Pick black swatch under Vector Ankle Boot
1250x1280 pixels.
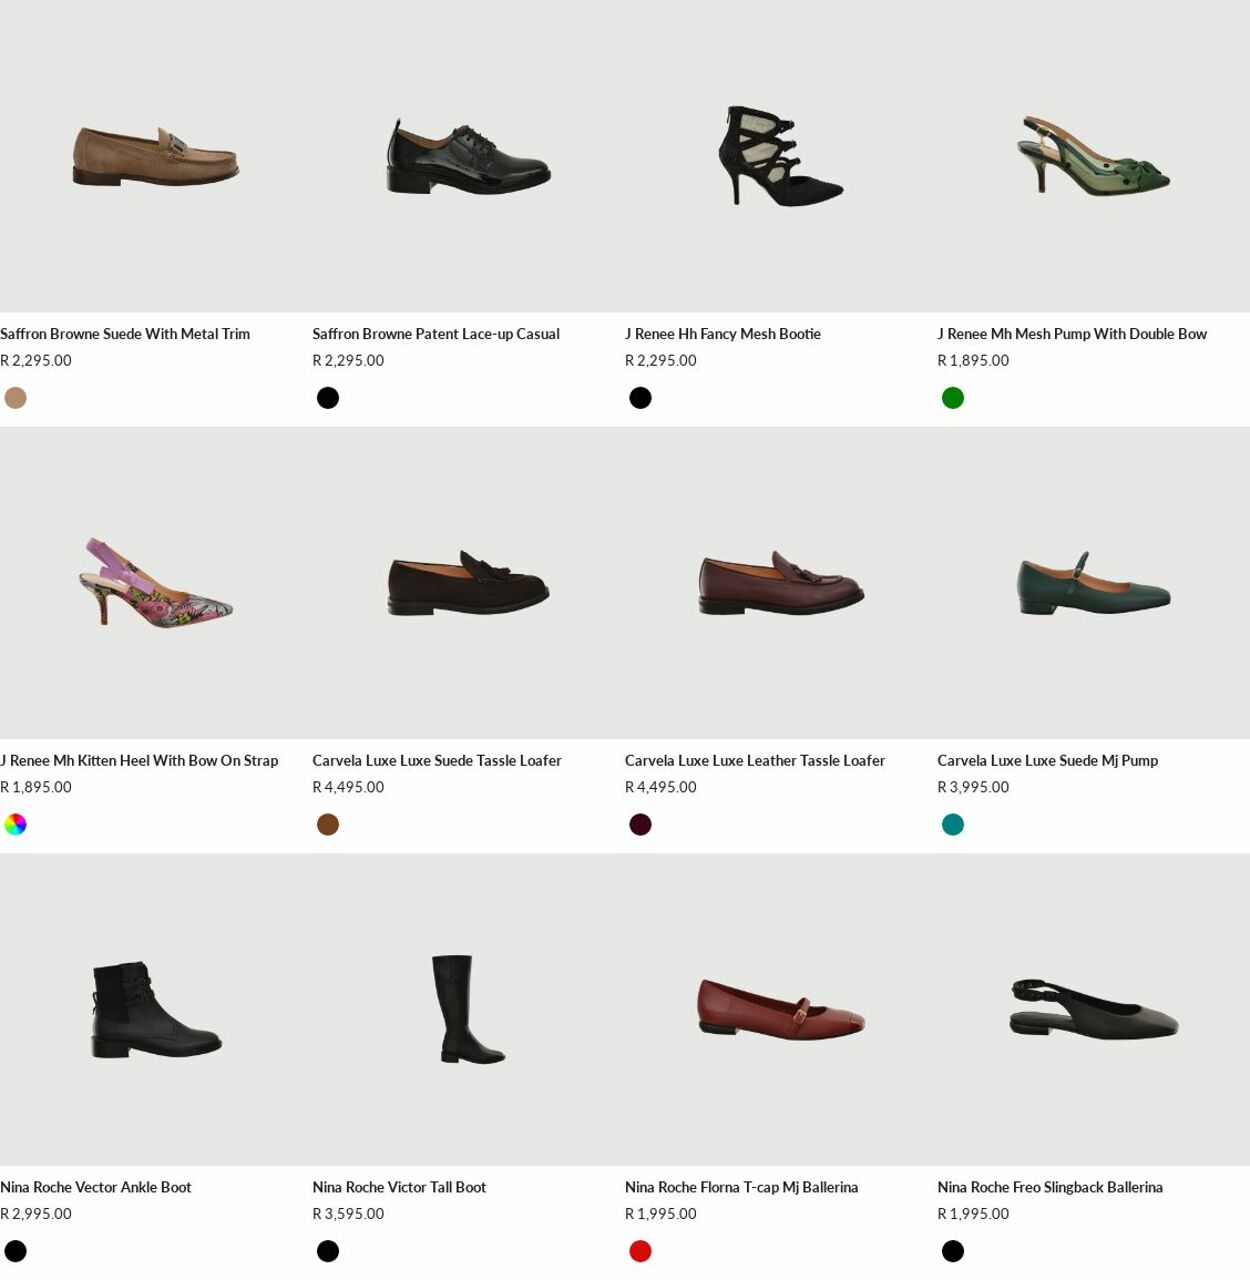coord(15,1251)
